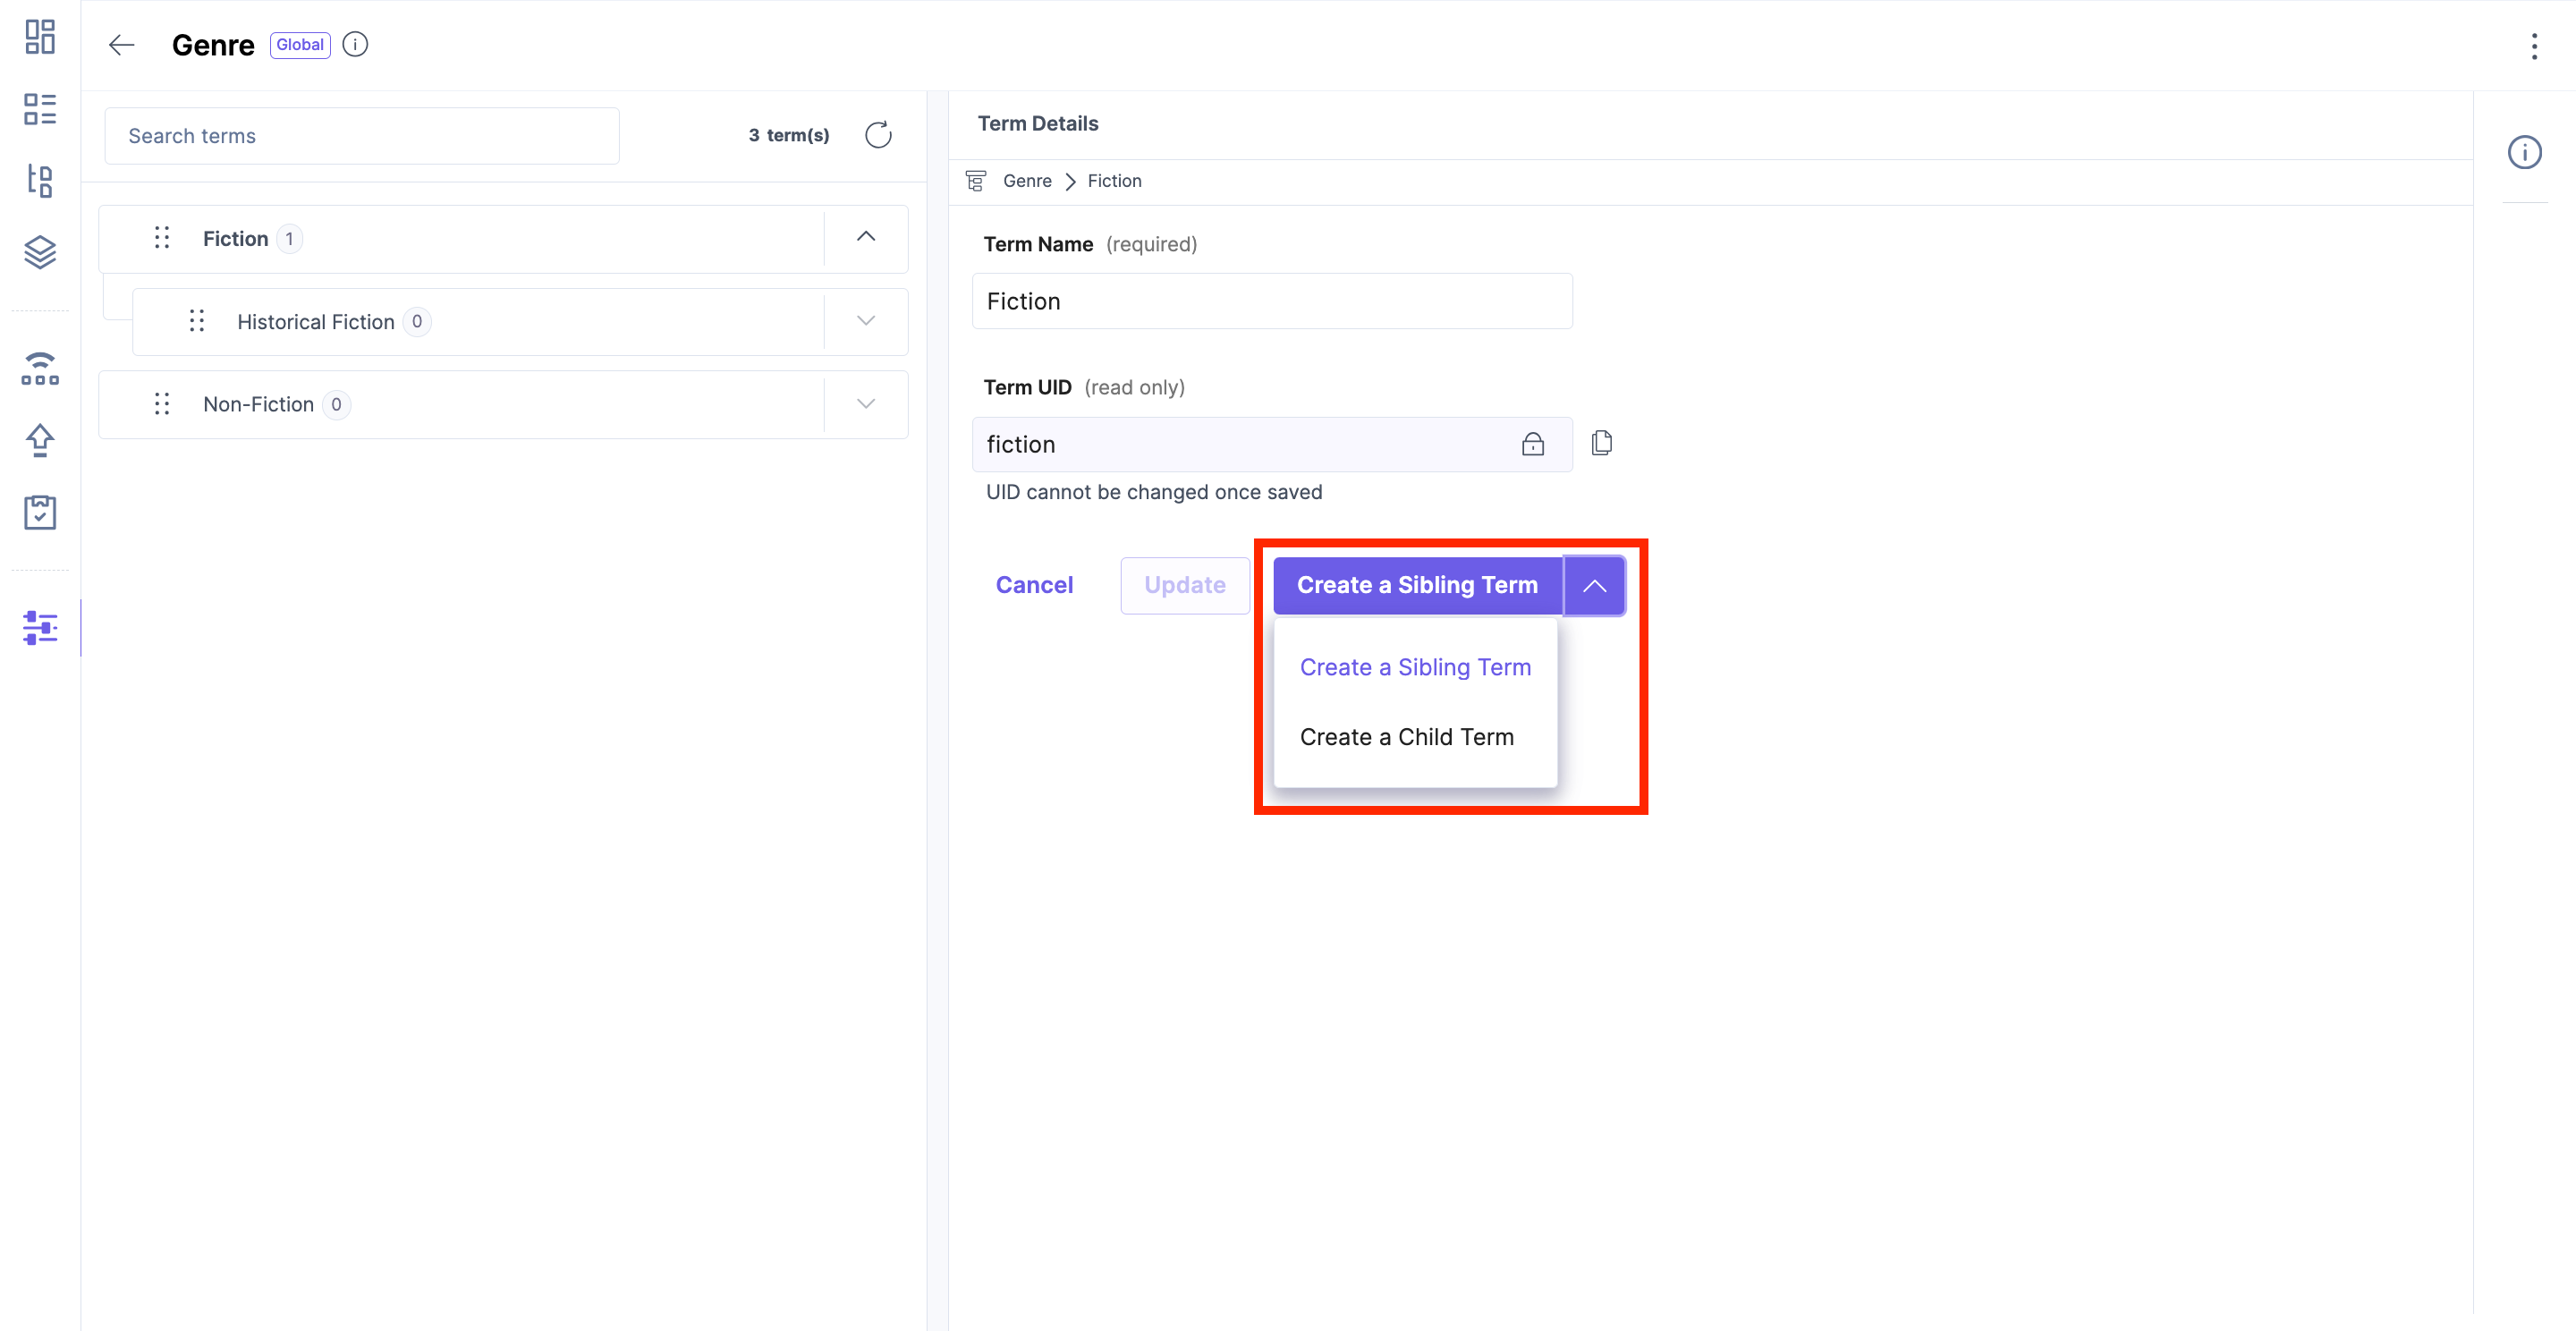This screenshot has height=1331, width=2576.
Task: Open the layers stack icon in sidebar
Action: click(x=40, y=252)
